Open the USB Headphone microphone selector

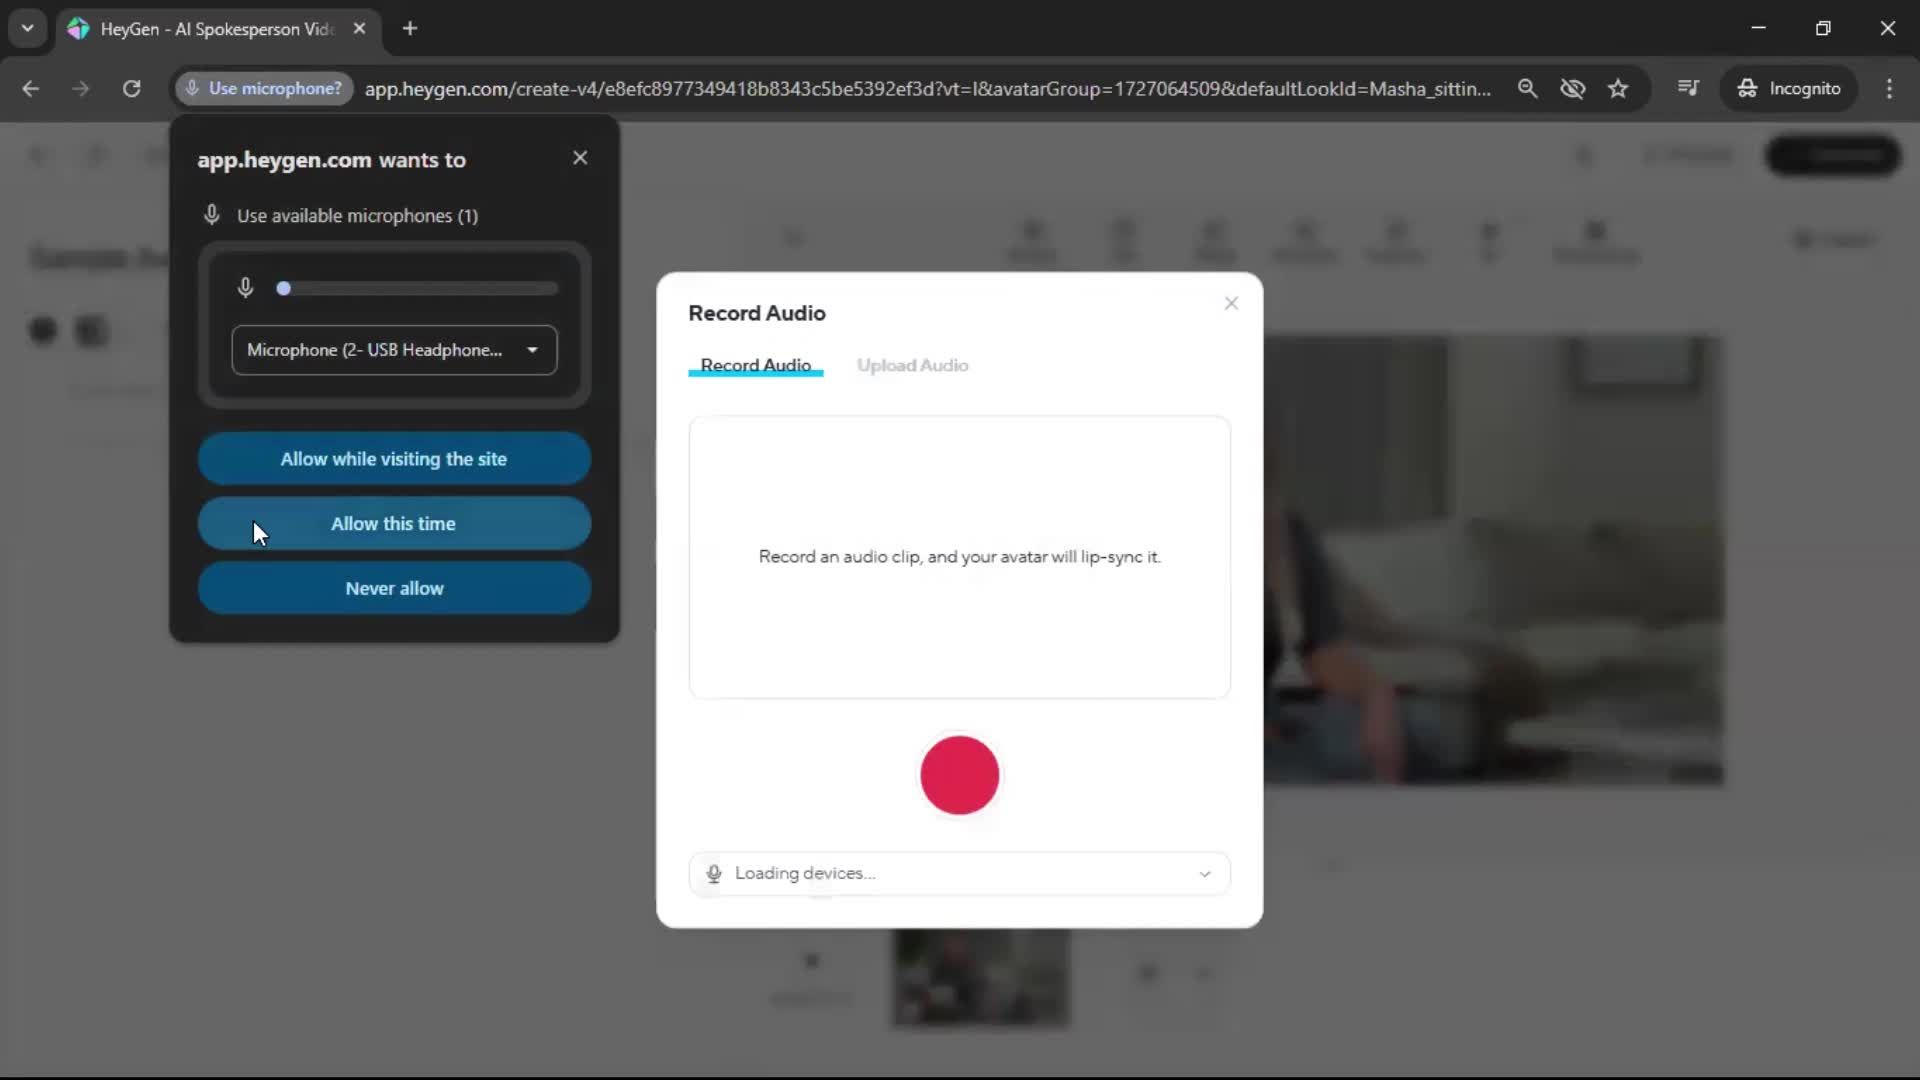394,350
